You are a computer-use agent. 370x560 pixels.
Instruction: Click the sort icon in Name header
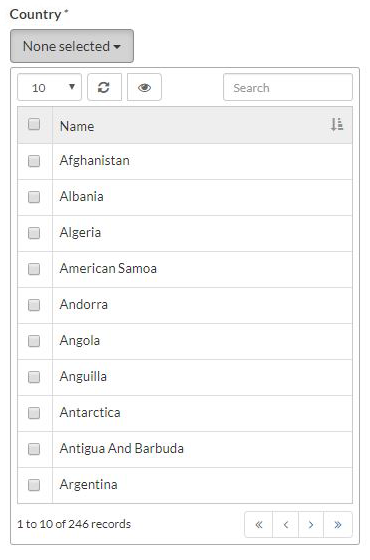[336, 125]
